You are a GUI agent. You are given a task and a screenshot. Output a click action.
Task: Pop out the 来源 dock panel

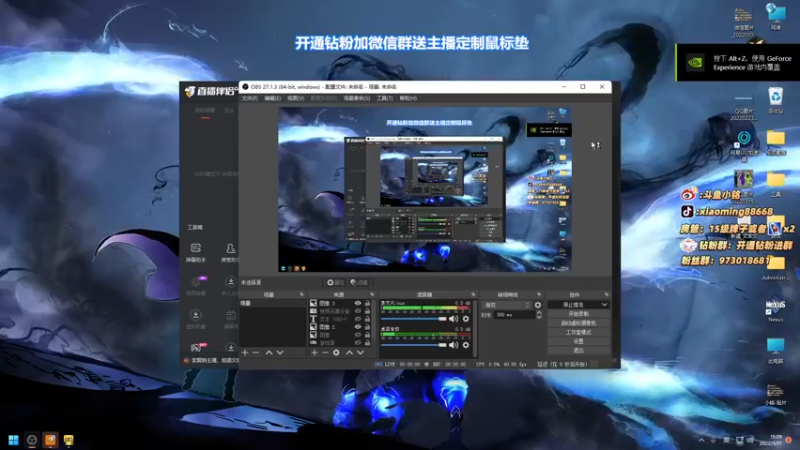[371, 294]
